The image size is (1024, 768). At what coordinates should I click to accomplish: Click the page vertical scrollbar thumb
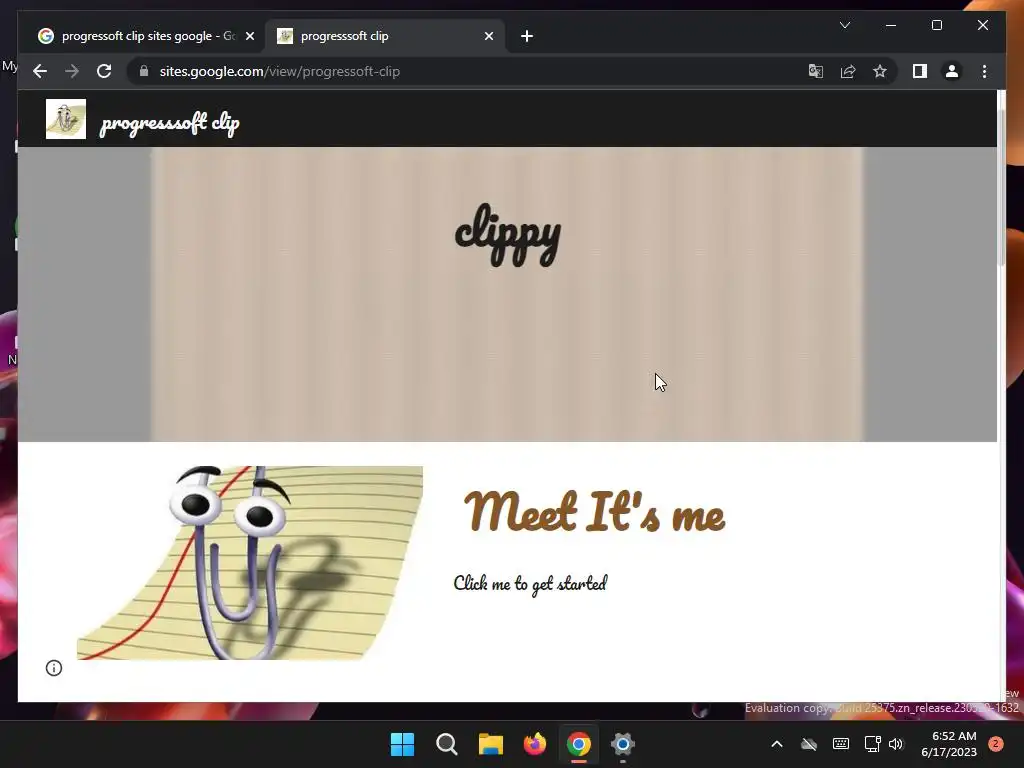tap(1001, 186)
